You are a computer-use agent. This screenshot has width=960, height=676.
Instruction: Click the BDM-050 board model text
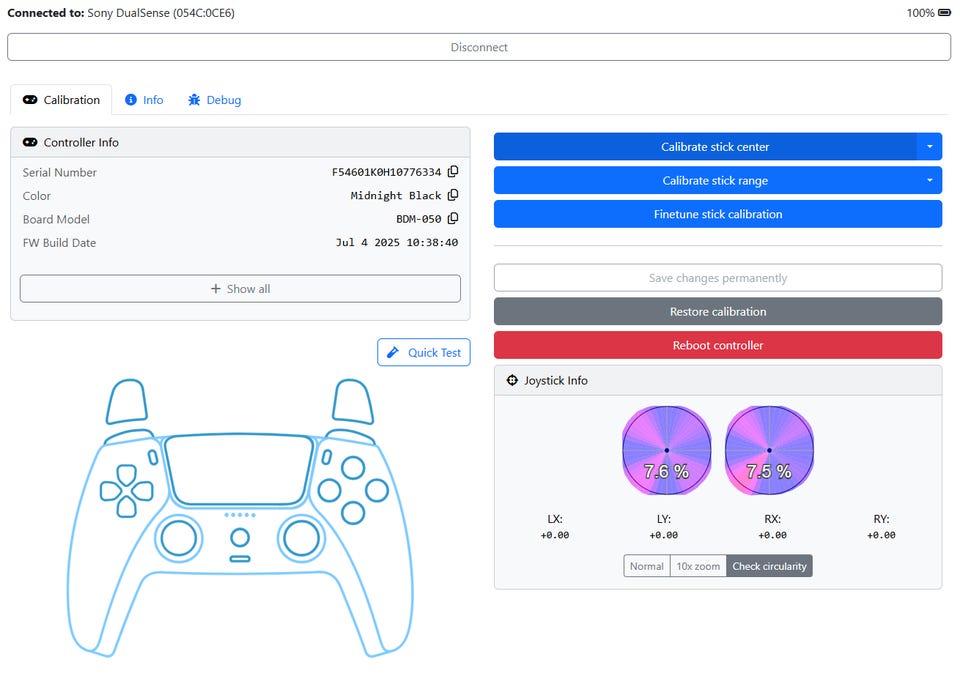pos(419,219)
